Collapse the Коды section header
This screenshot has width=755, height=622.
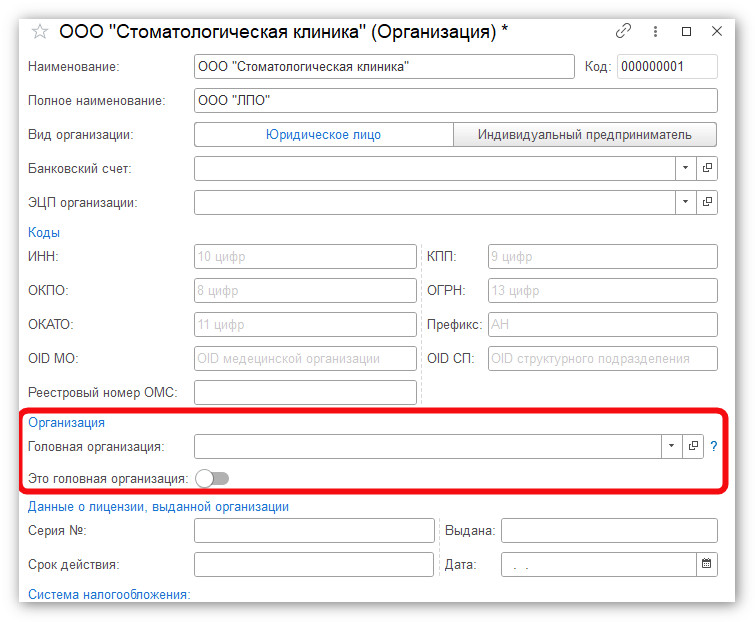[x=44, y=233]
